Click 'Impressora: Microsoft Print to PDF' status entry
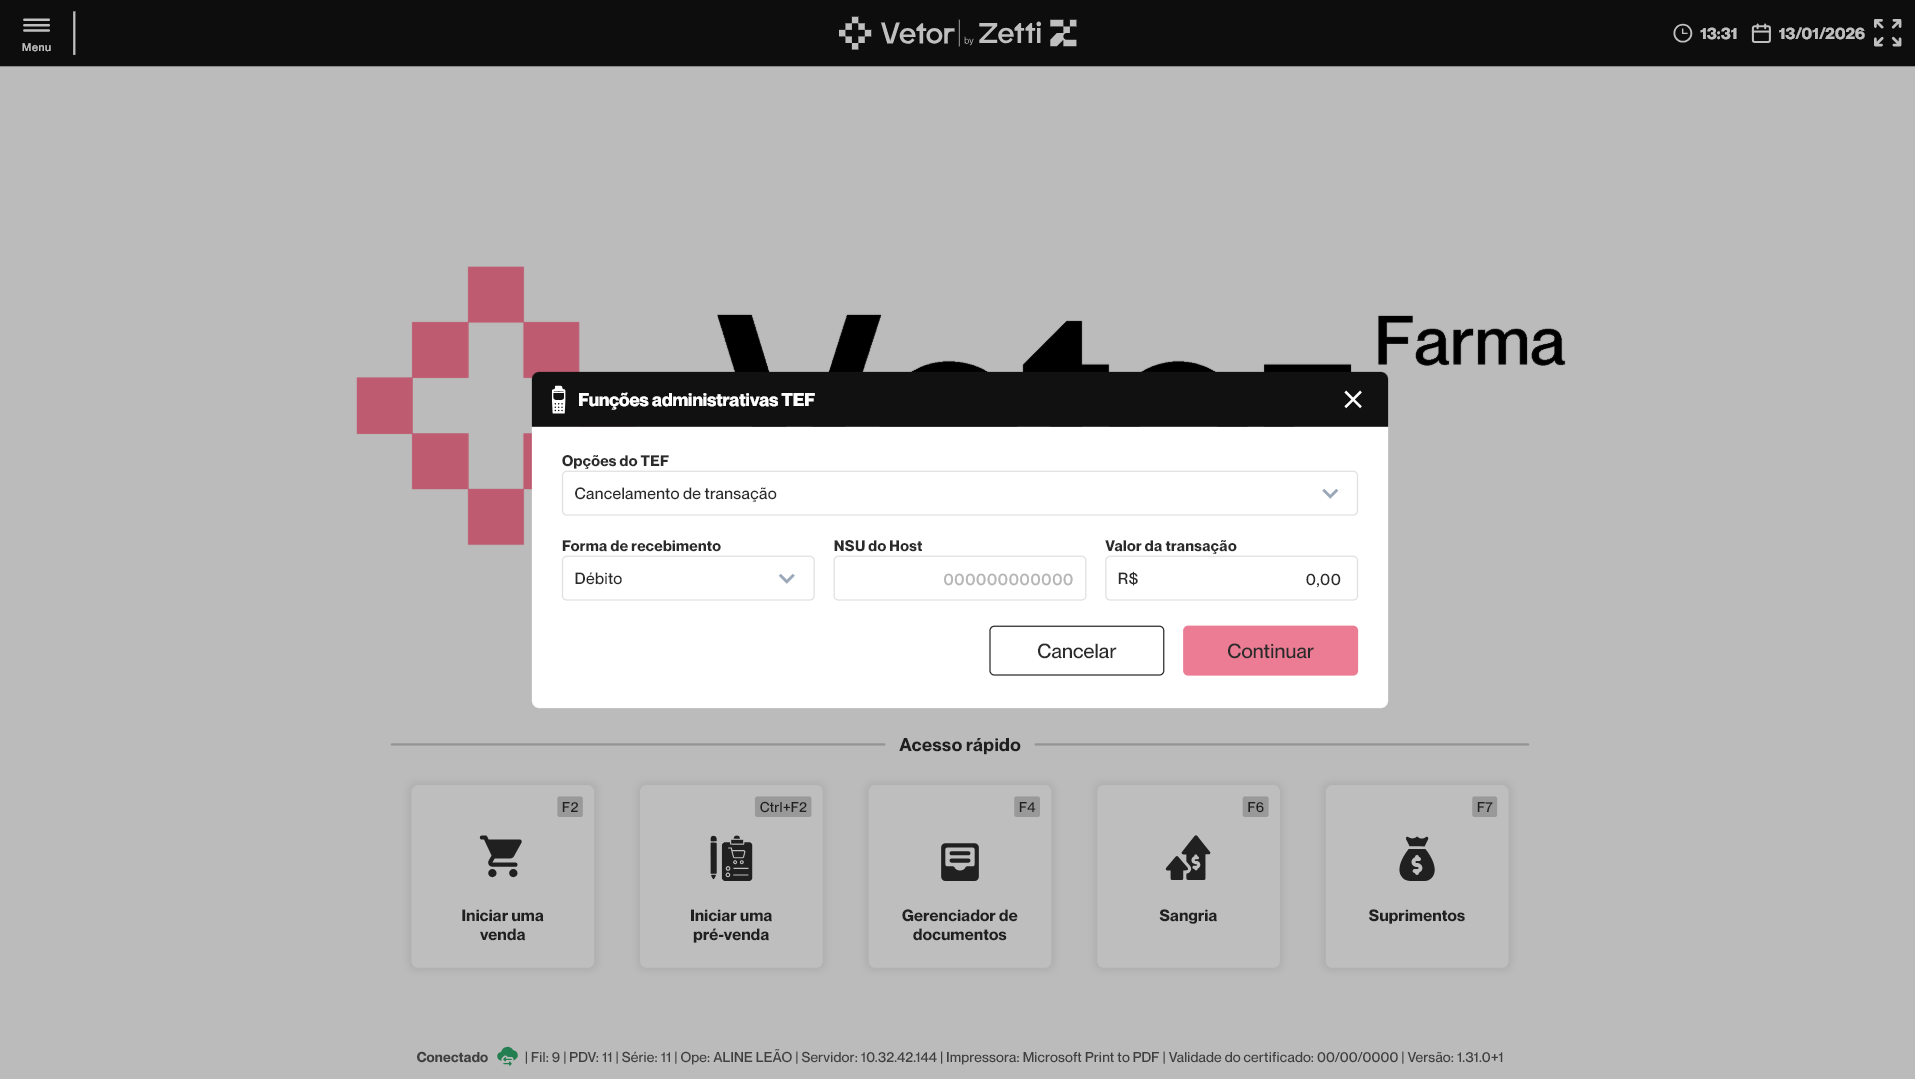 coord(1053,1057)
